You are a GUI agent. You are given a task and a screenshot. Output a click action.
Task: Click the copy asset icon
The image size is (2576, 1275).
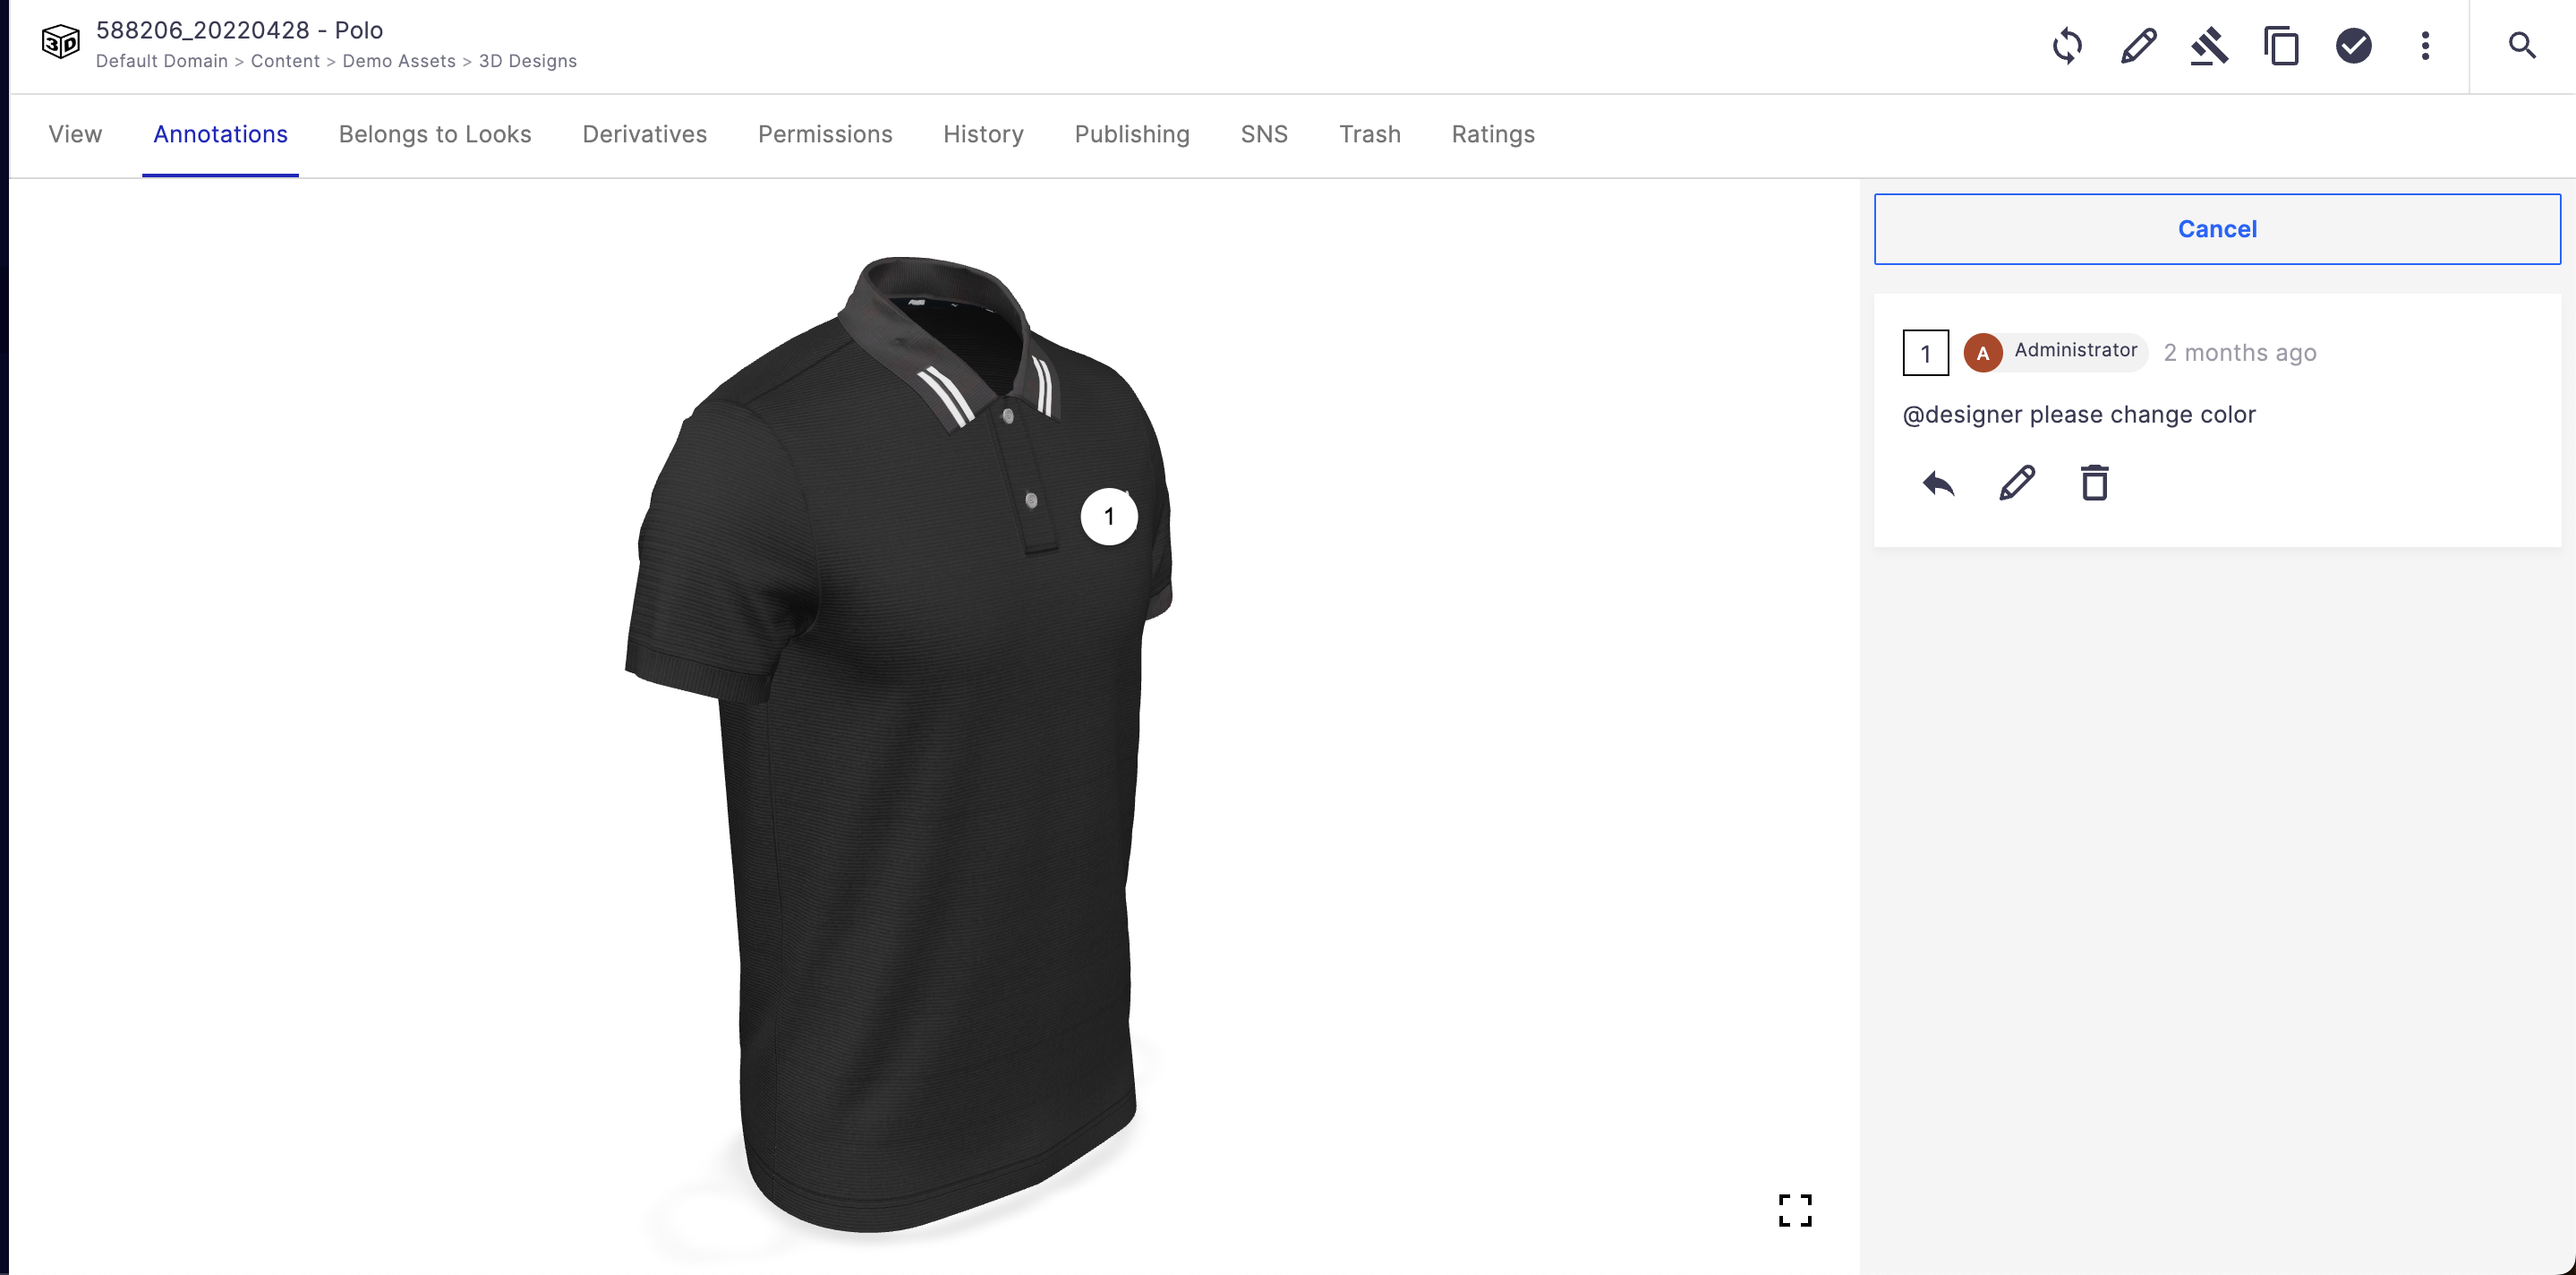tap(2281, 46)
